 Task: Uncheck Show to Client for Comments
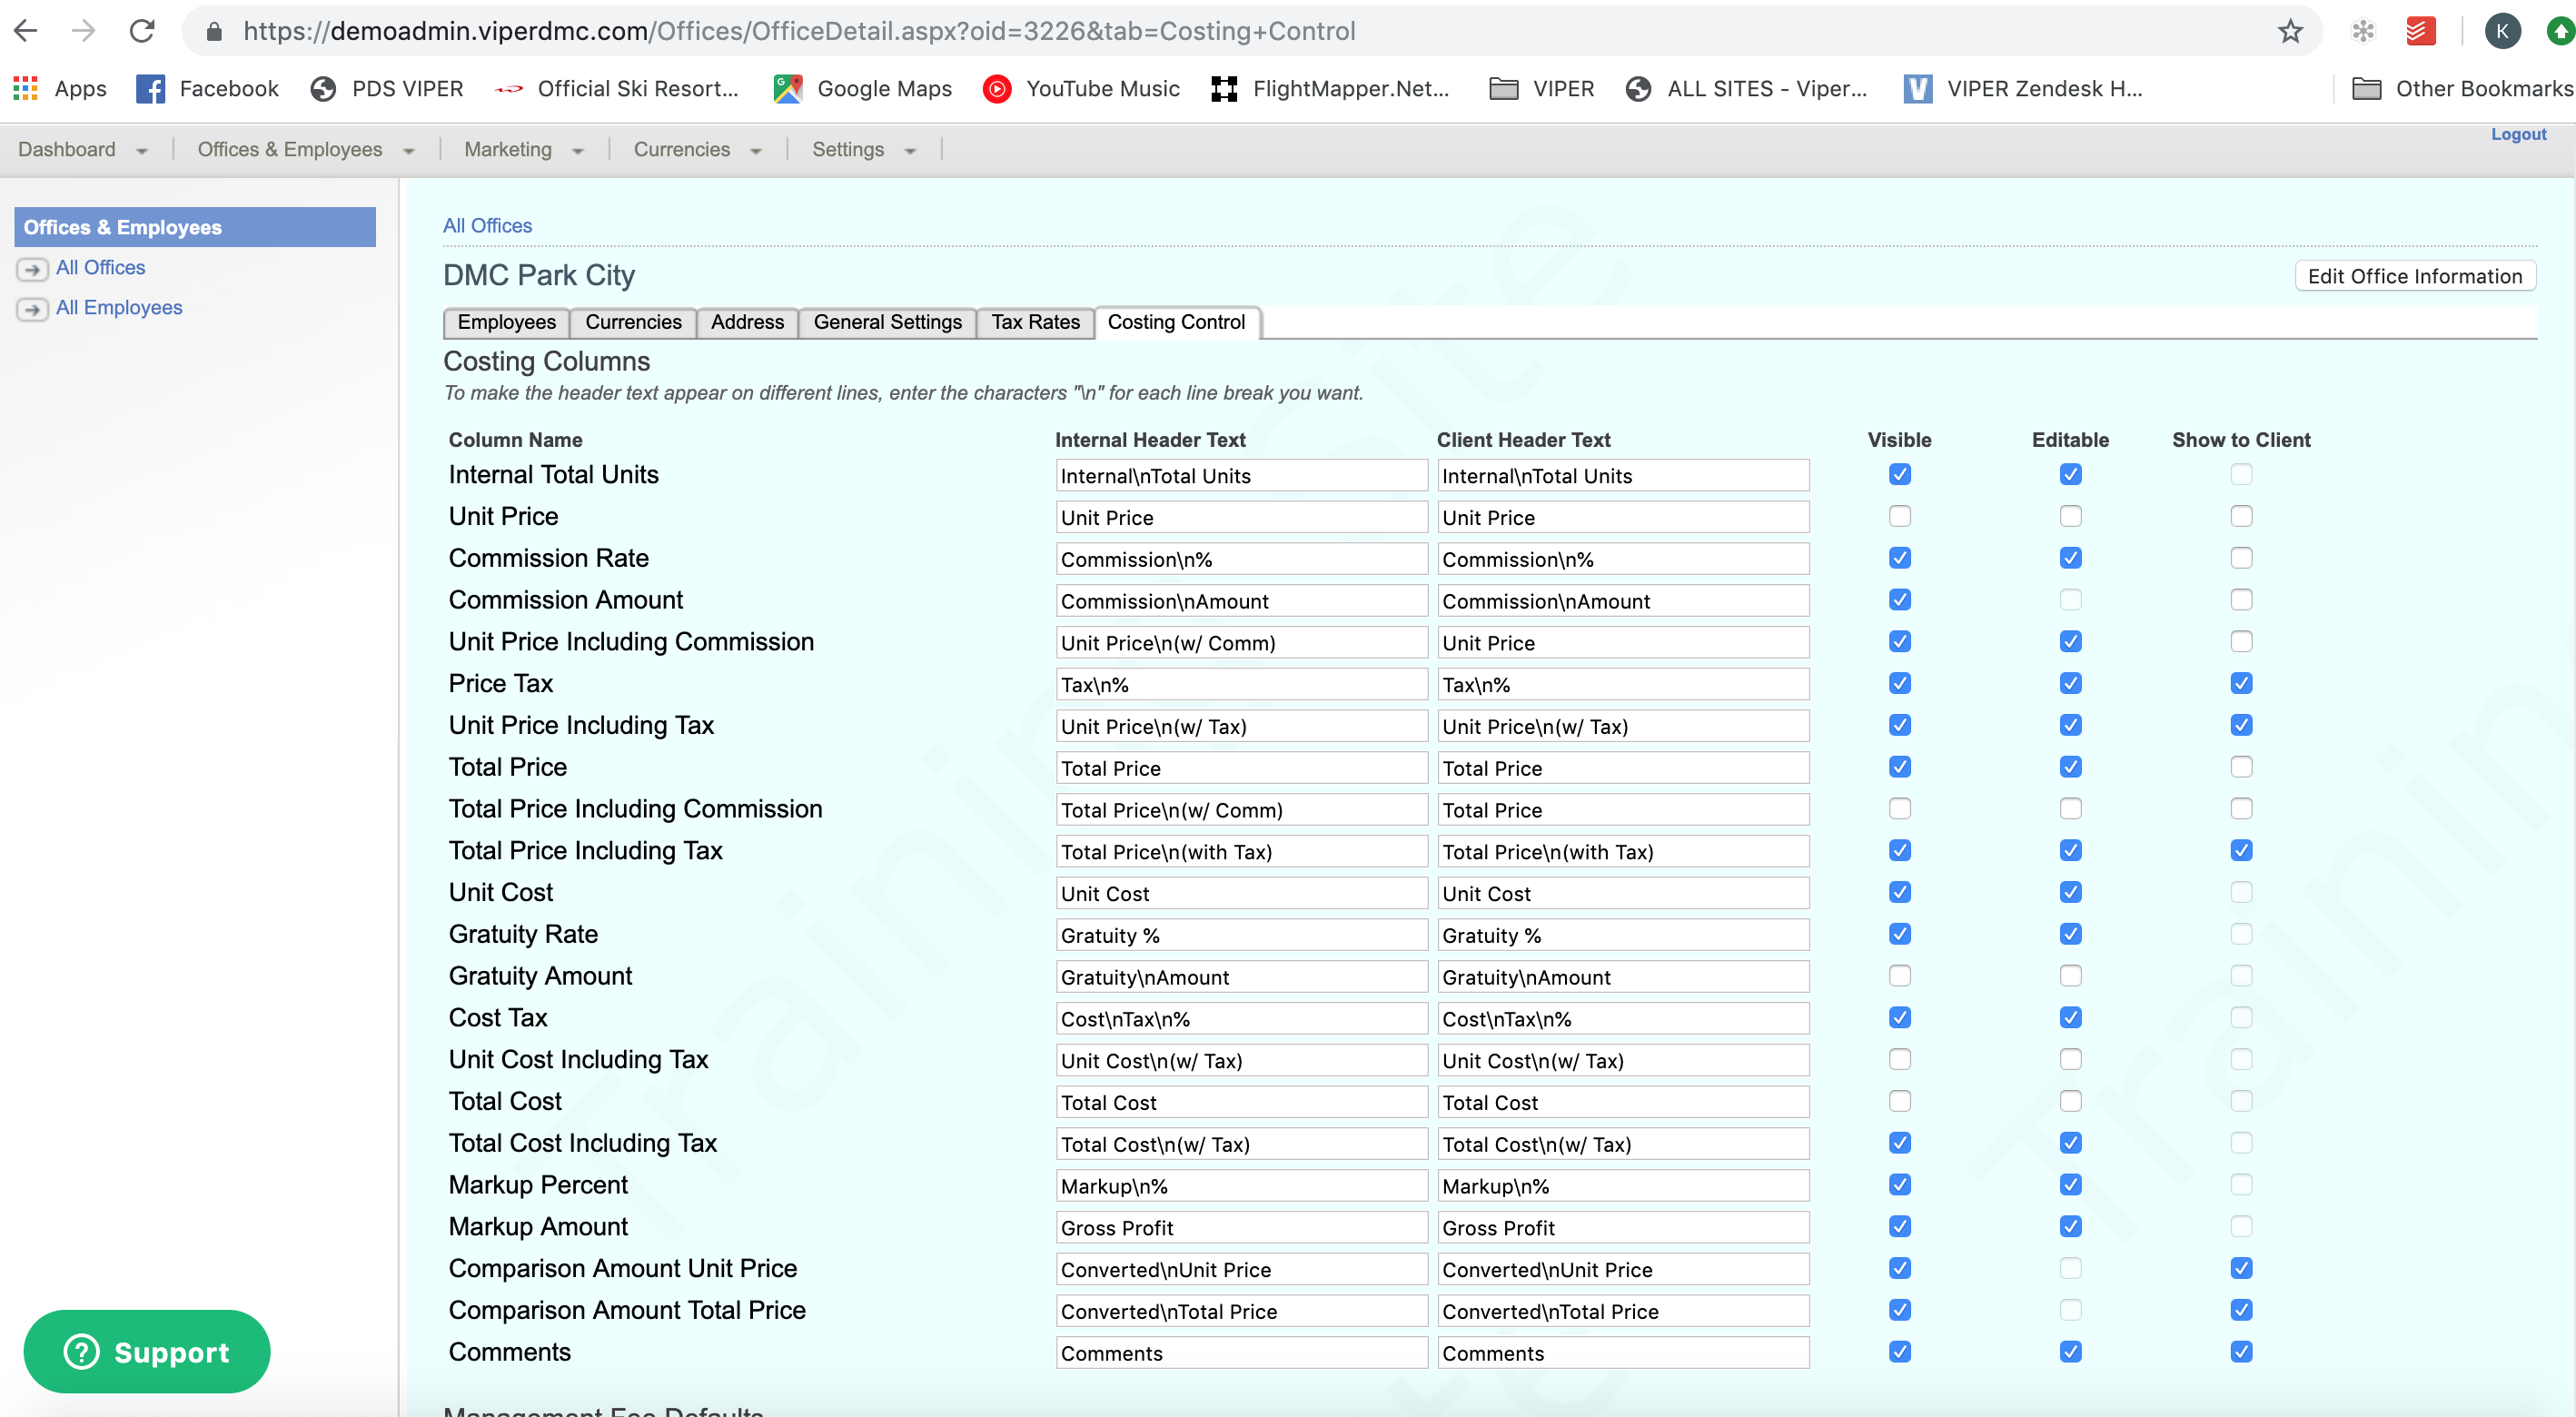coord(2241,1351)
